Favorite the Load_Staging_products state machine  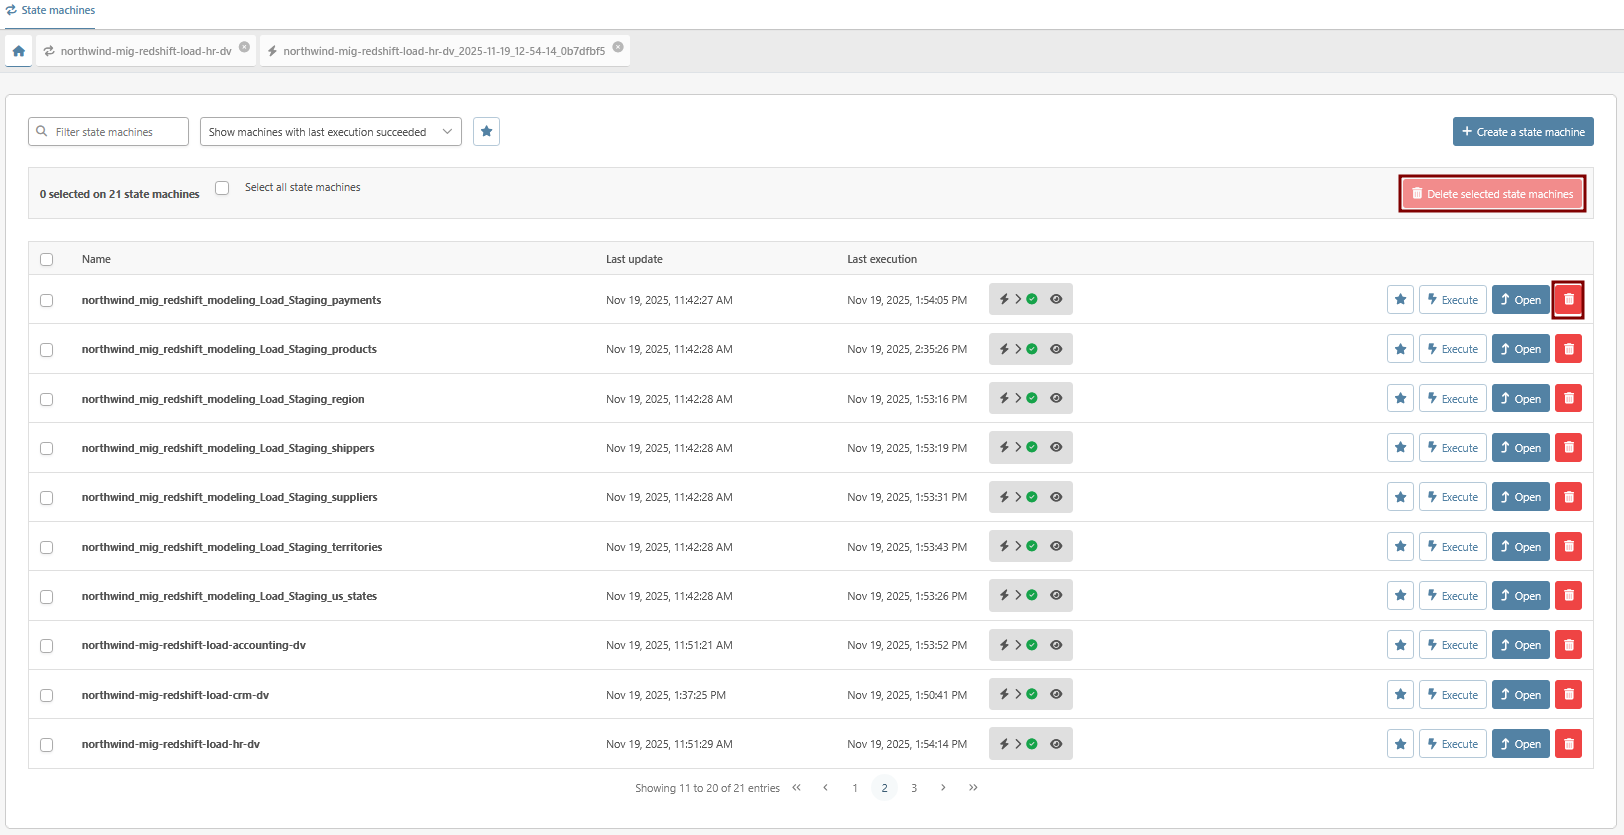1400,350
